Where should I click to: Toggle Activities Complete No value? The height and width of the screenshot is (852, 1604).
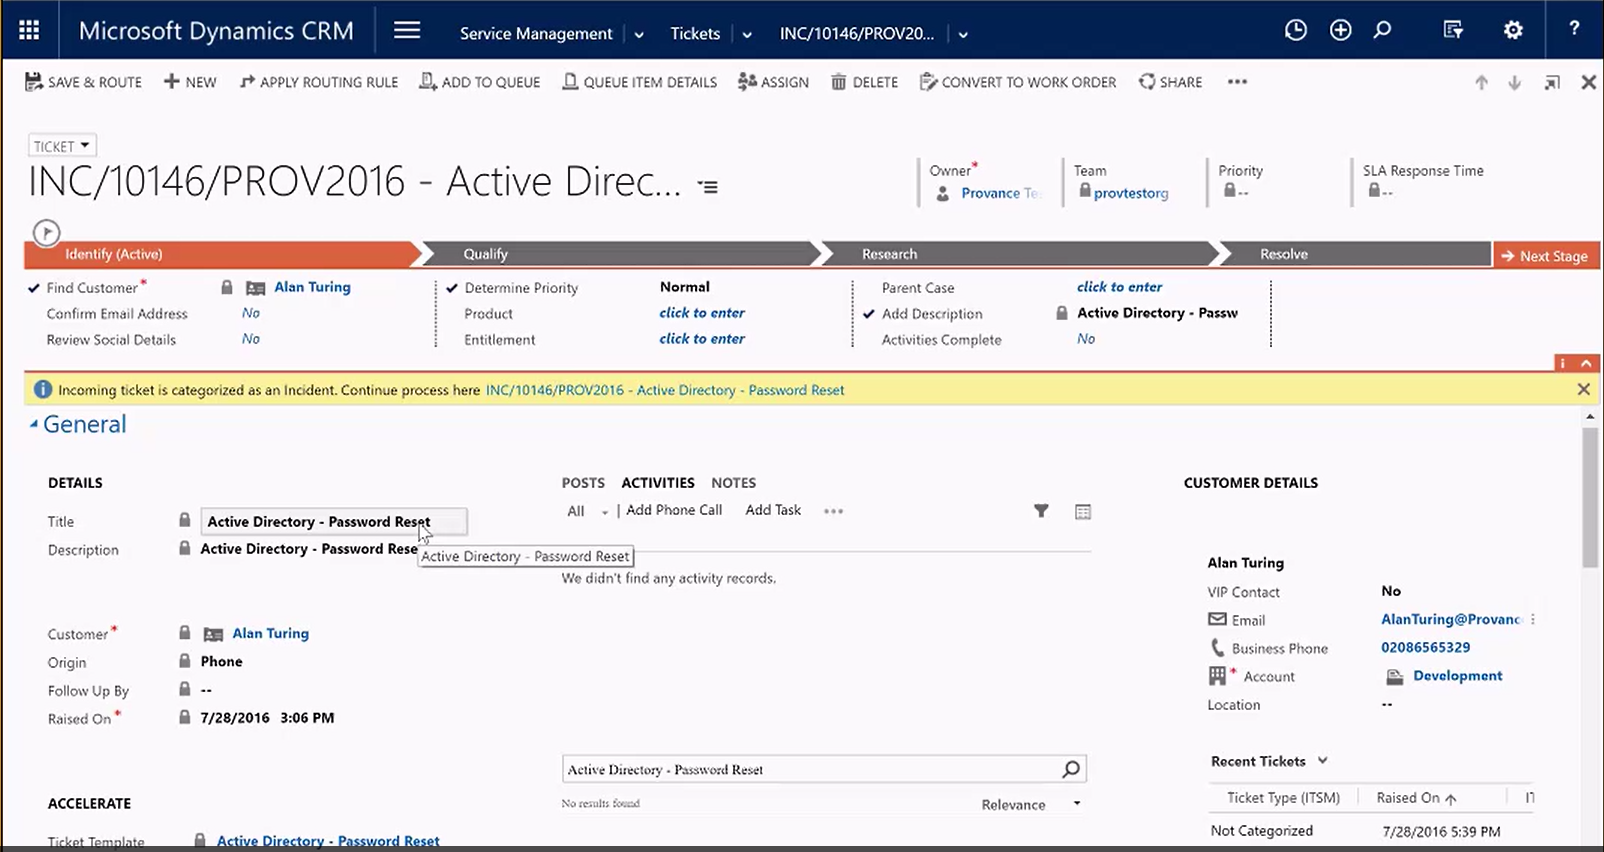coord(1086,339)
